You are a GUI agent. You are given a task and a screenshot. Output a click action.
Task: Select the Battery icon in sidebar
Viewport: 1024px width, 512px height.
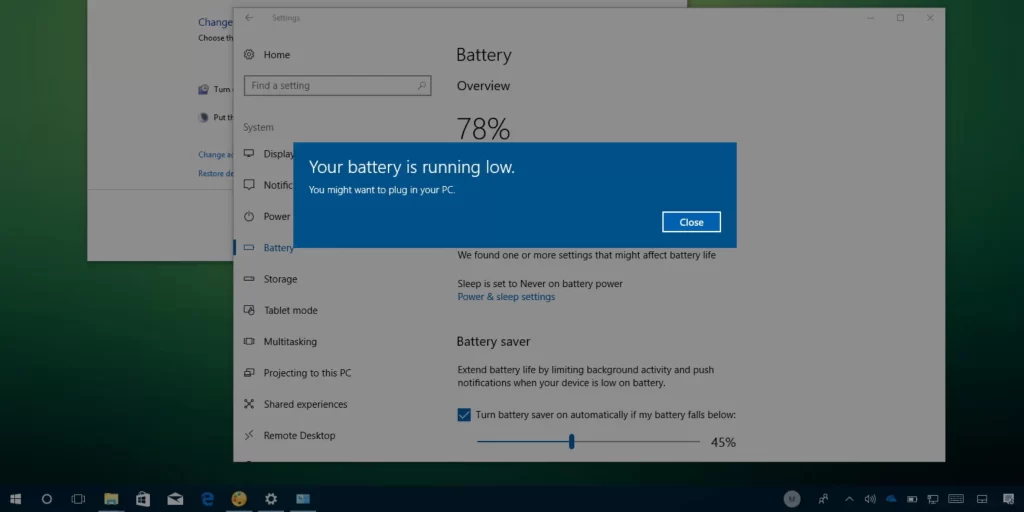coord(249,248)
